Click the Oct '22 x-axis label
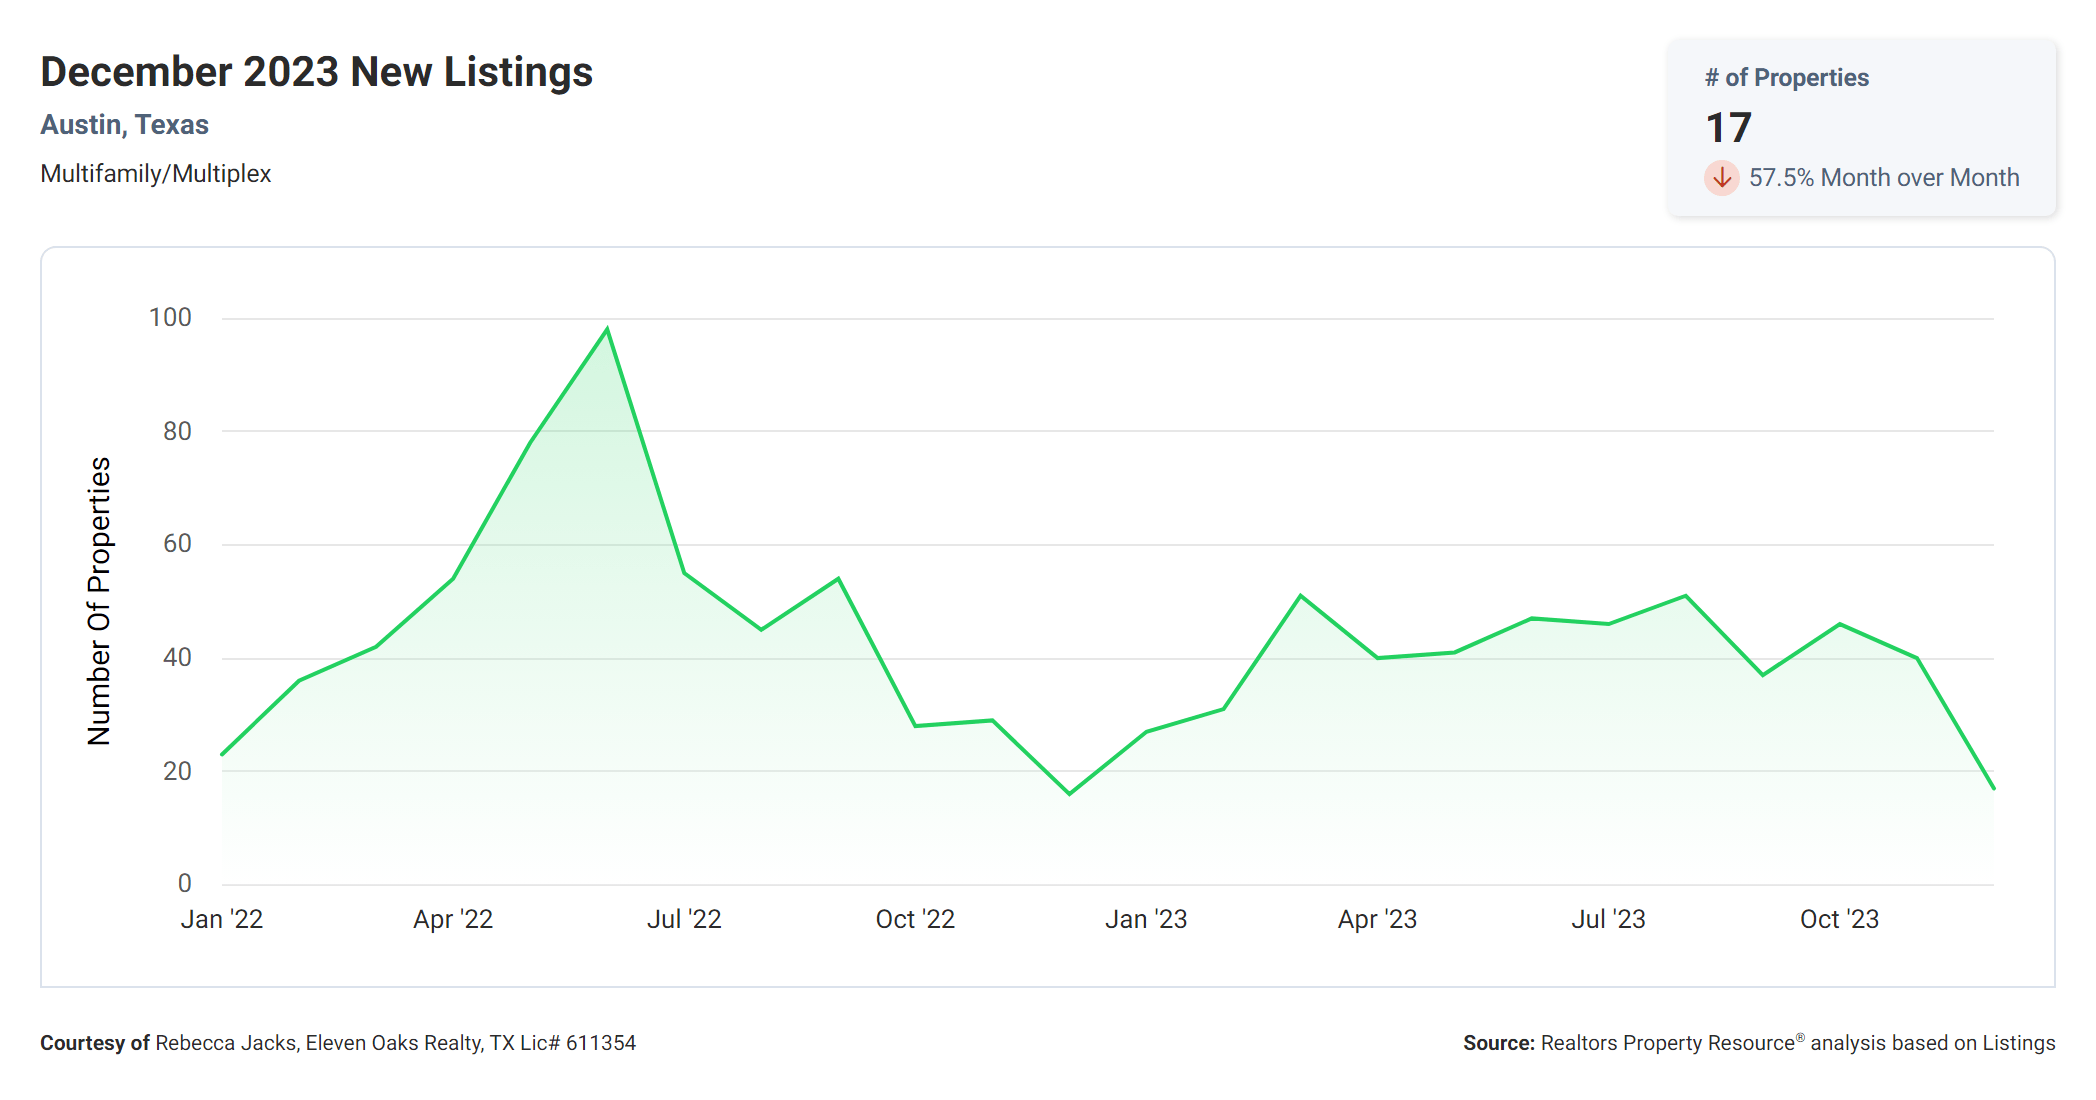The image size is (2096, 1100). (915, 919)
